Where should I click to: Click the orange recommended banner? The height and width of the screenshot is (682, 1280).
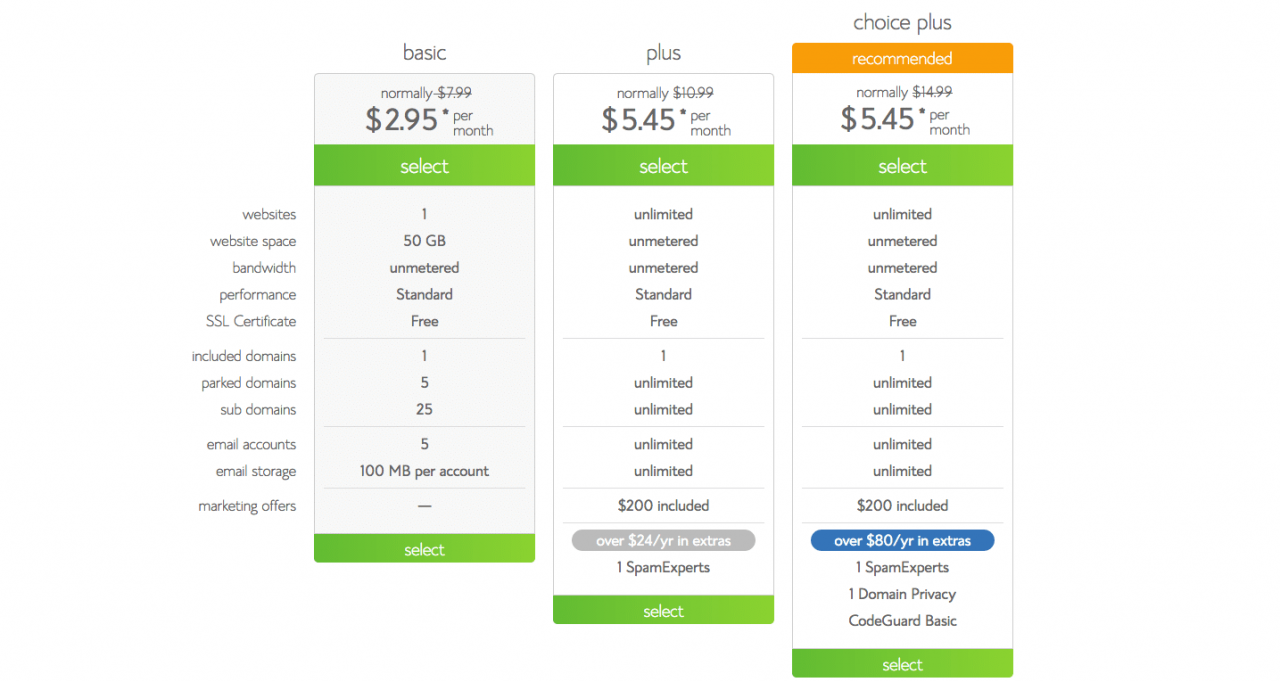pyautogui.click(x=902, y=59)
